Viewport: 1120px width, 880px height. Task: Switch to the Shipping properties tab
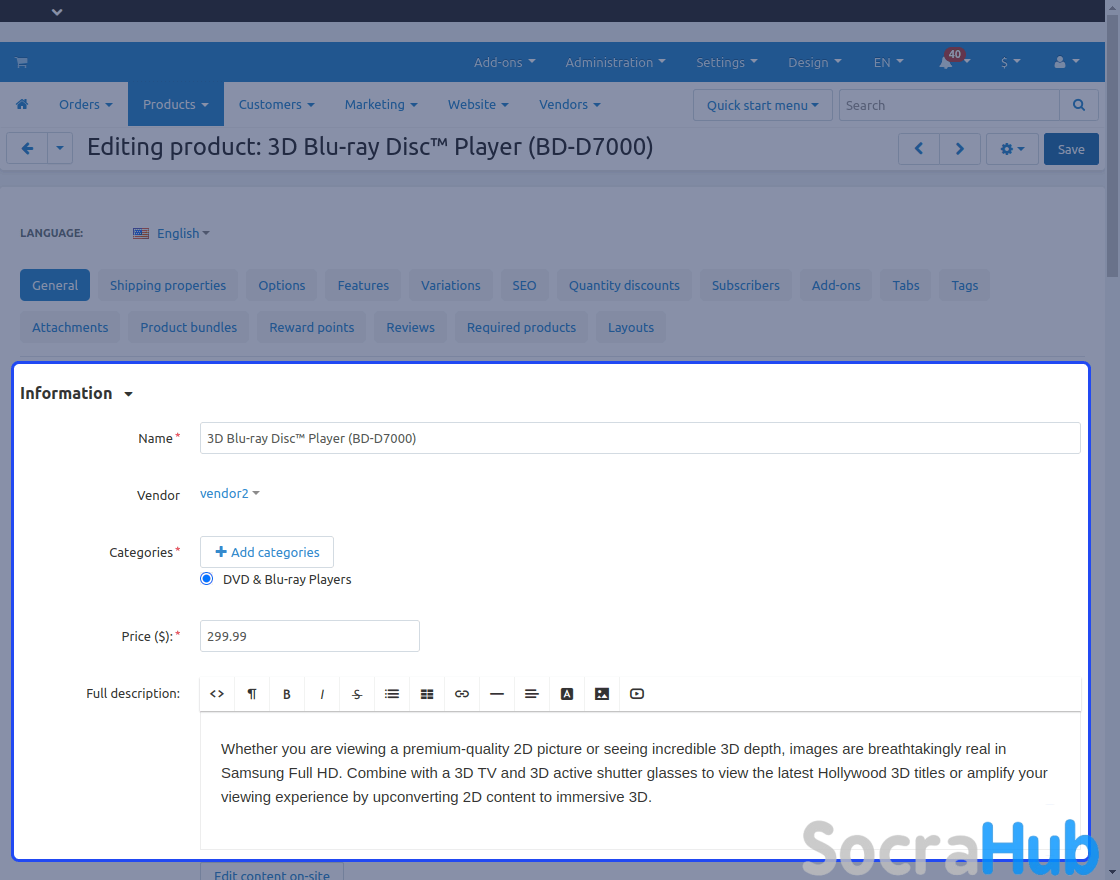168,285
